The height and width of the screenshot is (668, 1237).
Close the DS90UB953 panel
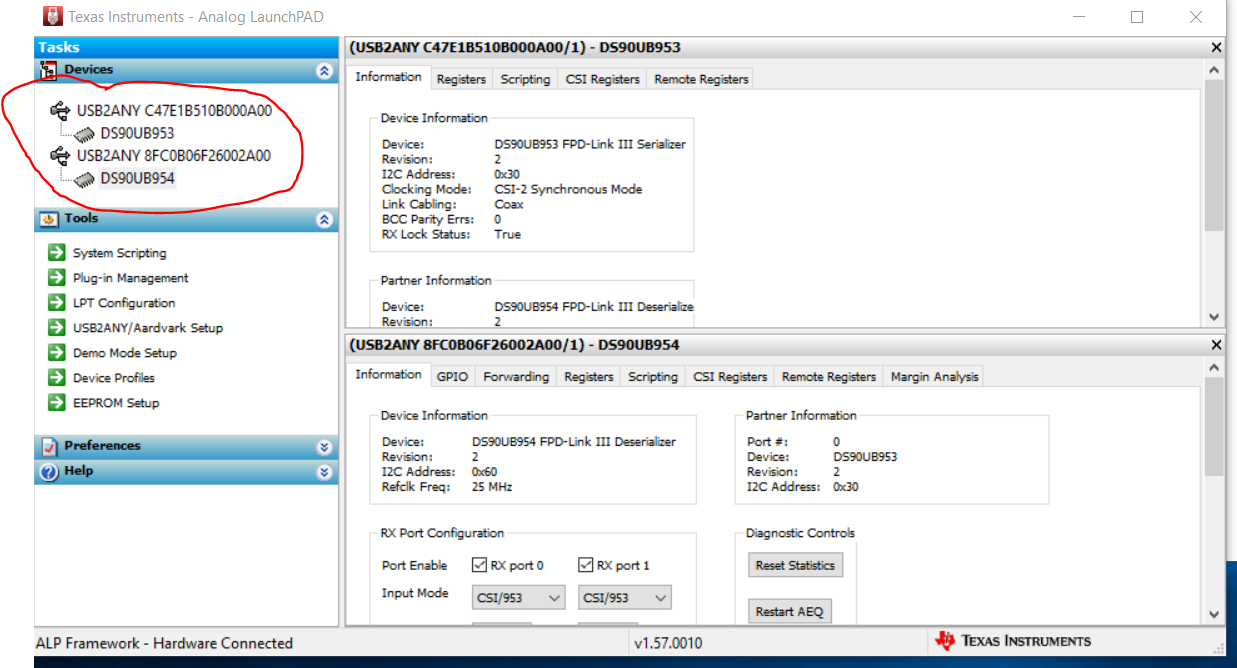1216,47
